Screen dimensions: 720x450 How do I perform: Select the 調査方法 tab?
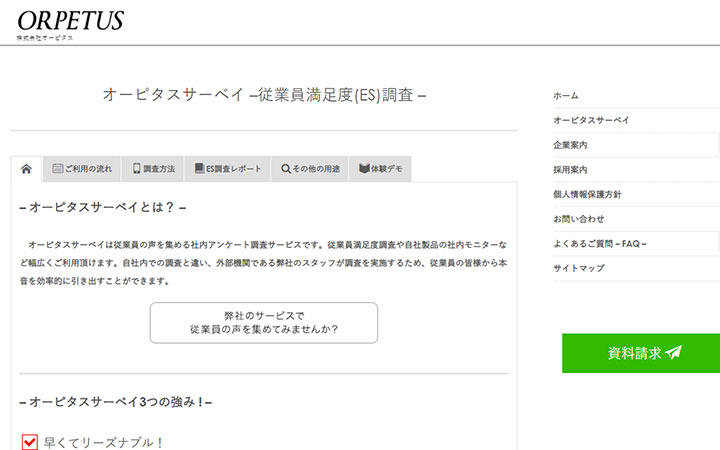pos(153,169)
